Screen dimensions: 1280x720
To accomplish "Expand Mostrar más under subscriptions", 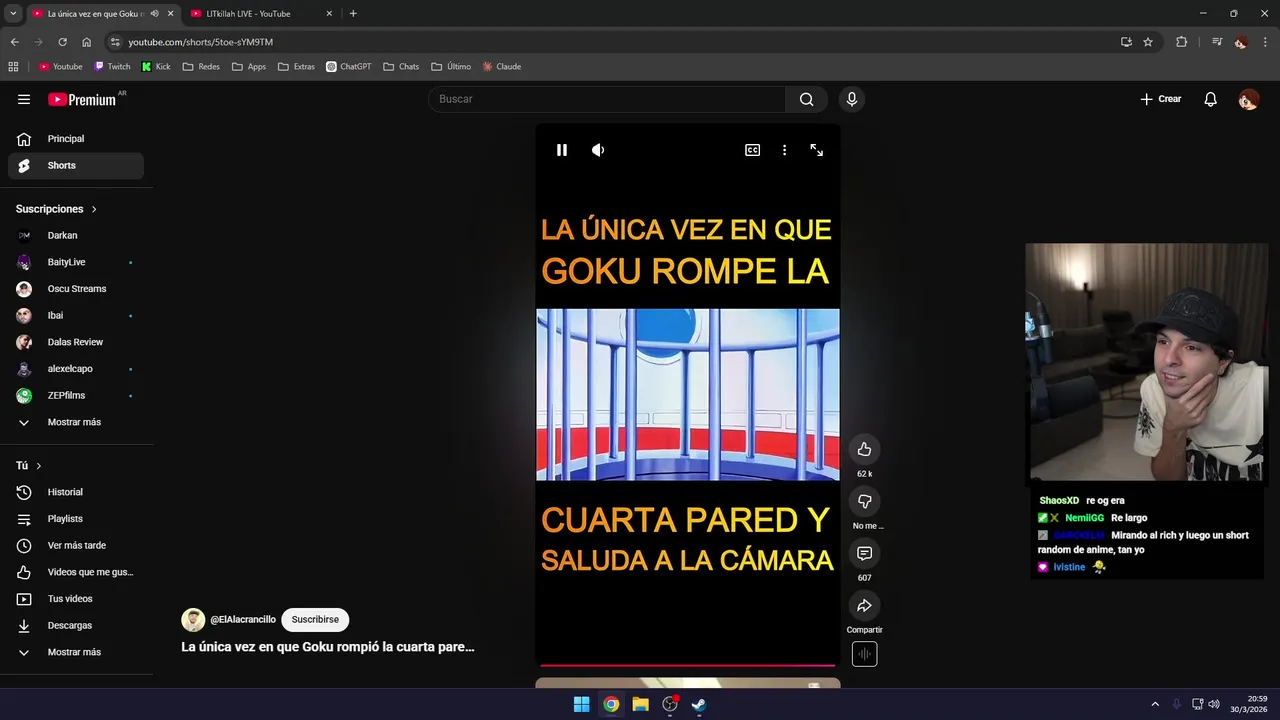I will point(76,422).
